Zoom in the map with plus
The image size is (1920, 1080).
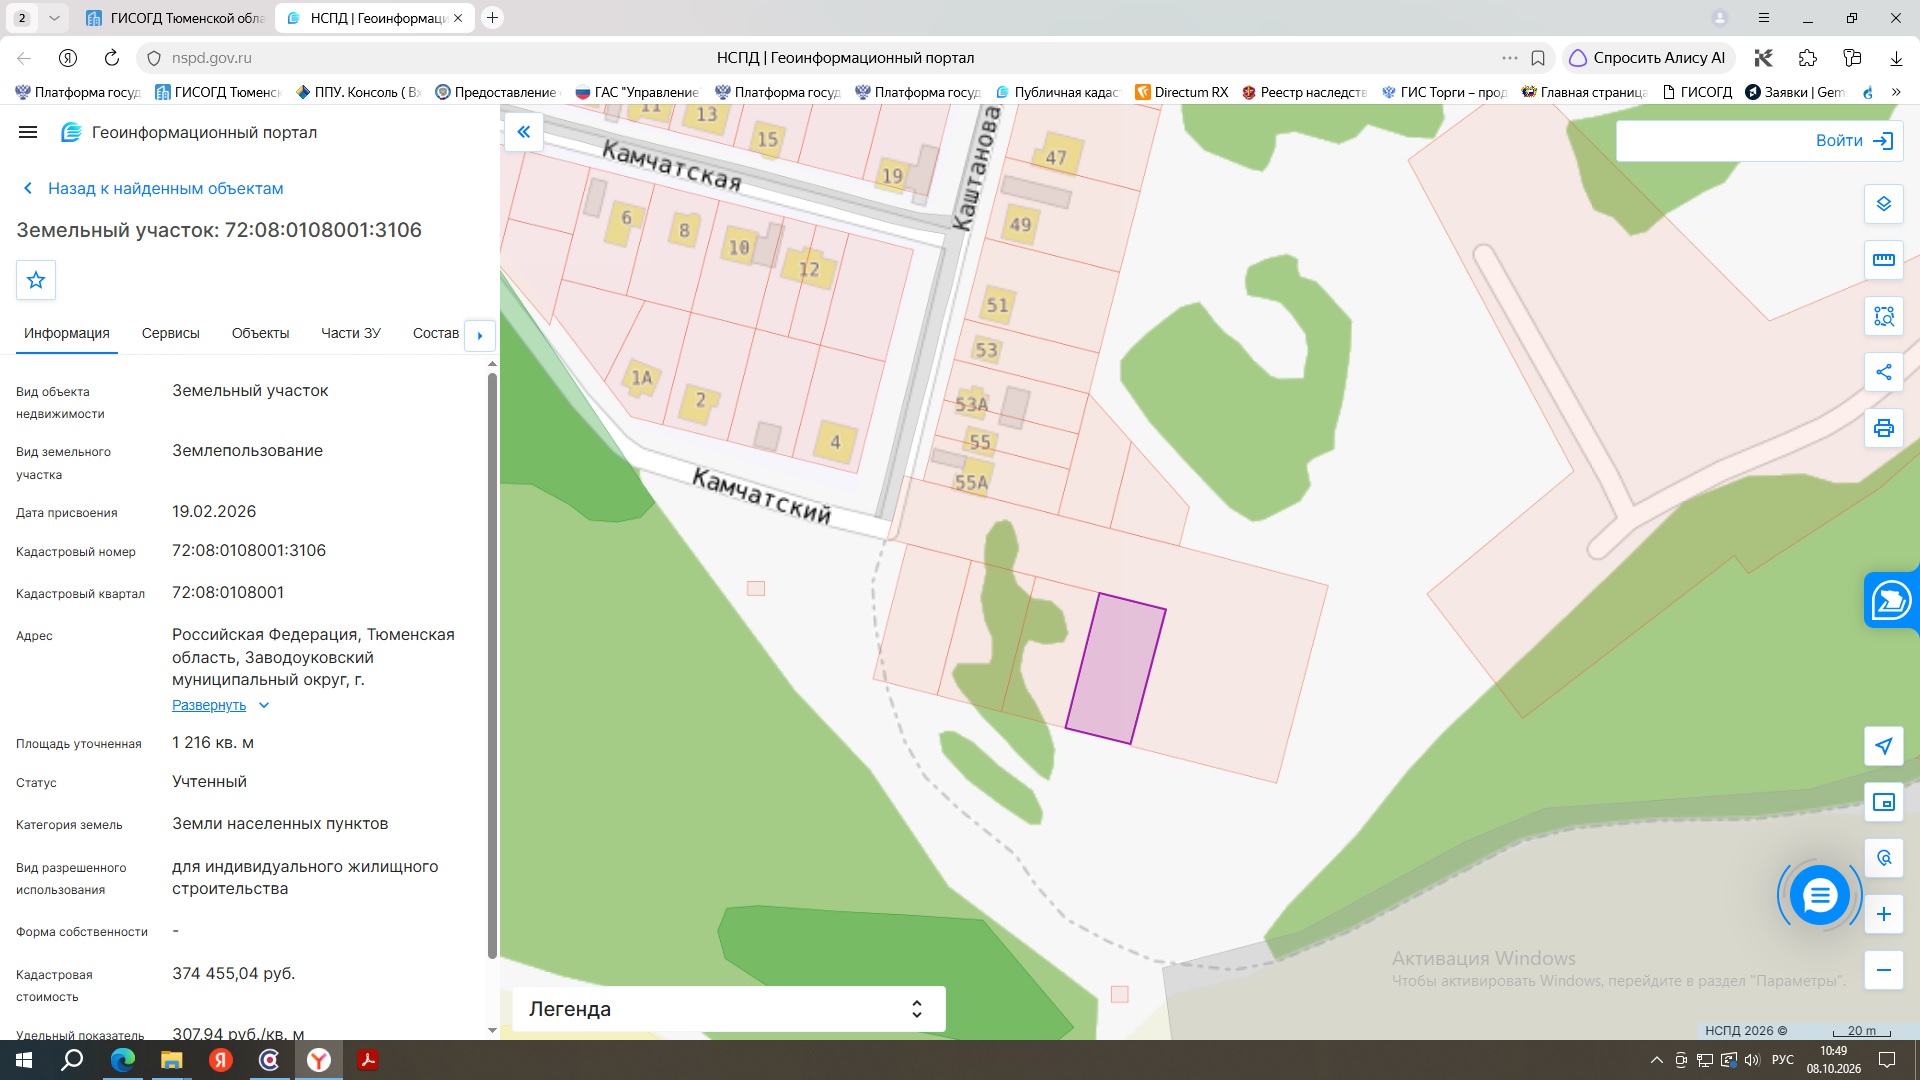[x=1884, y=914]
